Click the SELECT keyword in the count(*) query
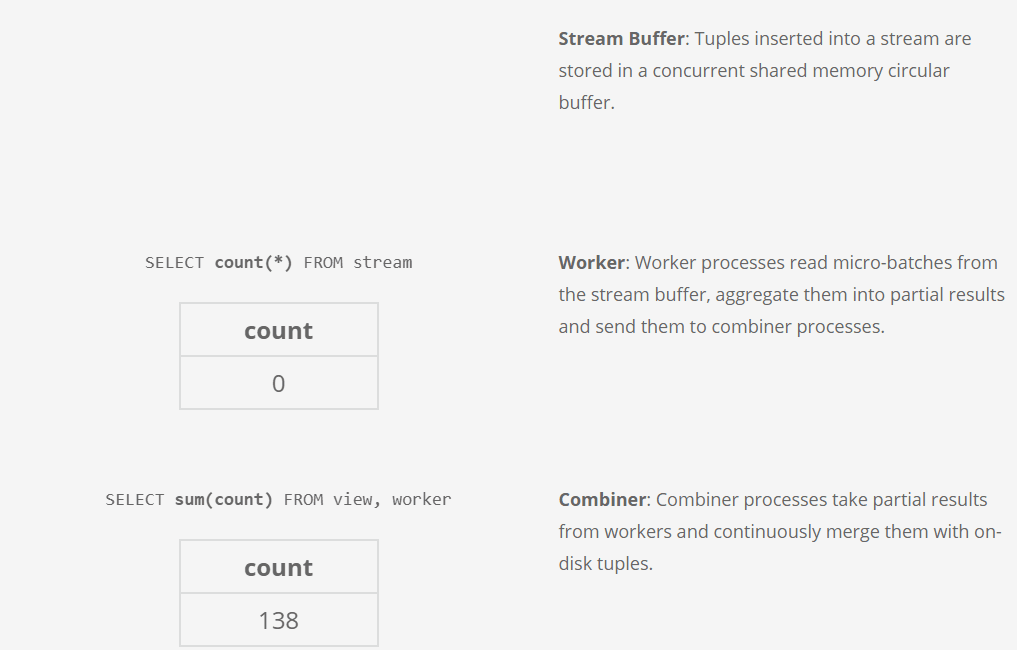This screenshot has width=1017, height=650. point(175,263)
